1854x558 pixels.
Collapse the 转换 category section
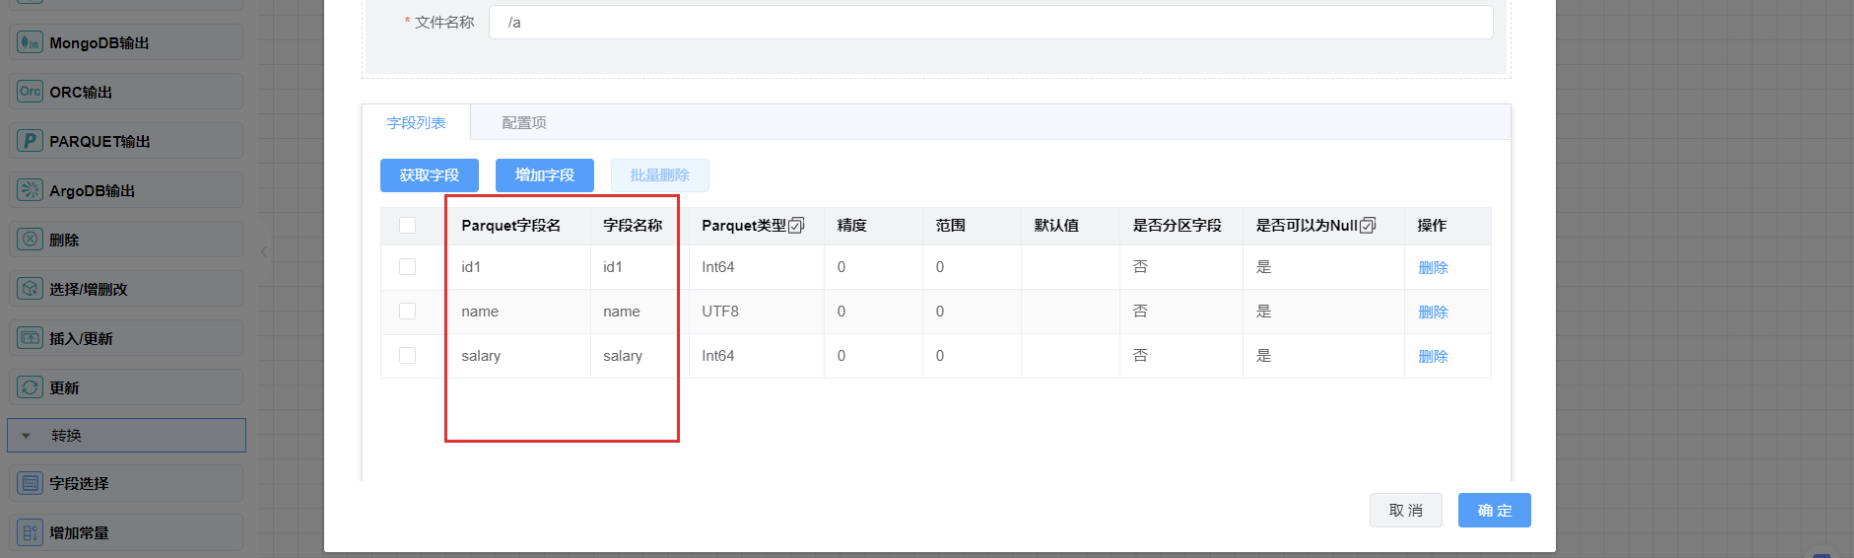point(27,436)
